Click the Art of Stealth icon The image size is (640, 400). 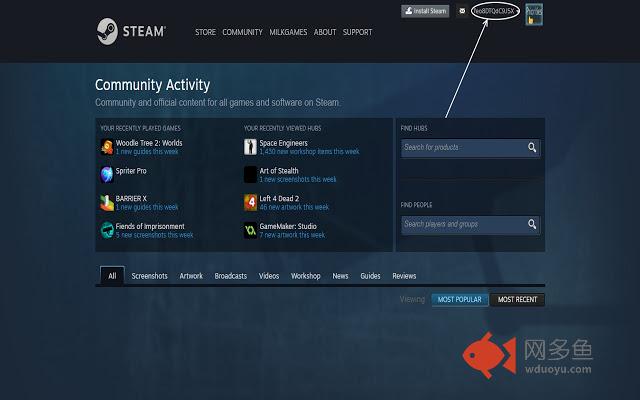pyautogui.click(x=250, y=175)
